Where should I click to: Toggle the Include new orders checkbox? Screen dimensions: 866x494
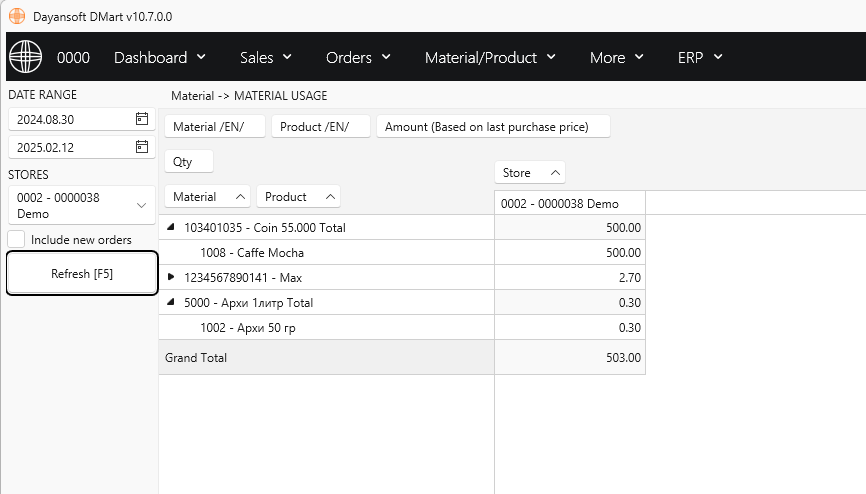[x=17, y=239]
